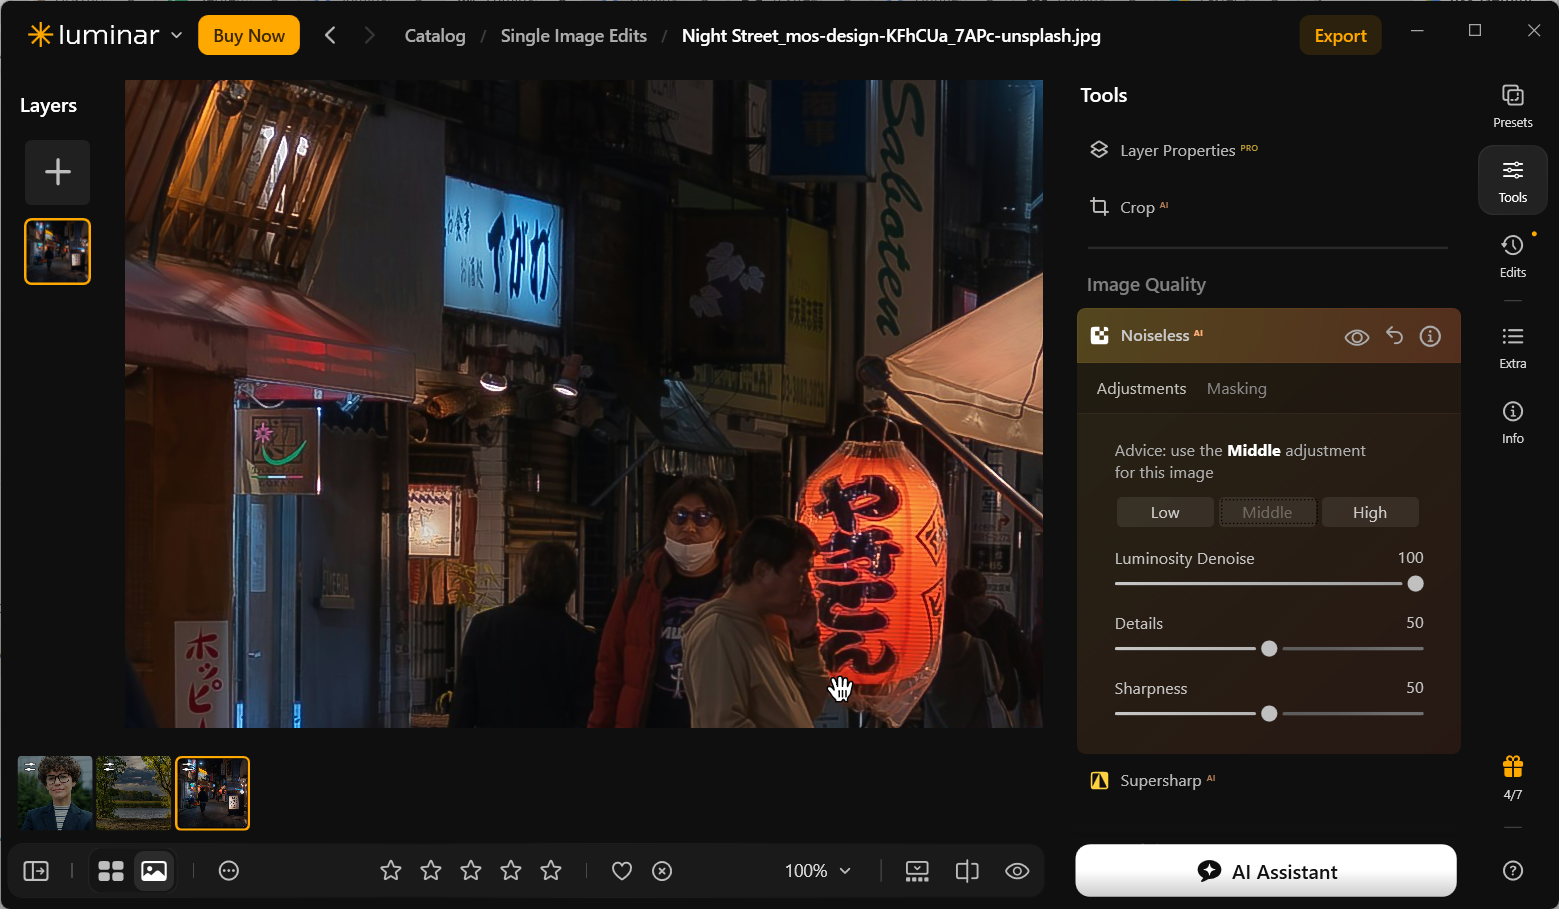Open the Edits history panel
Screen dimensions: 1559x909
tap(1512, 256)
